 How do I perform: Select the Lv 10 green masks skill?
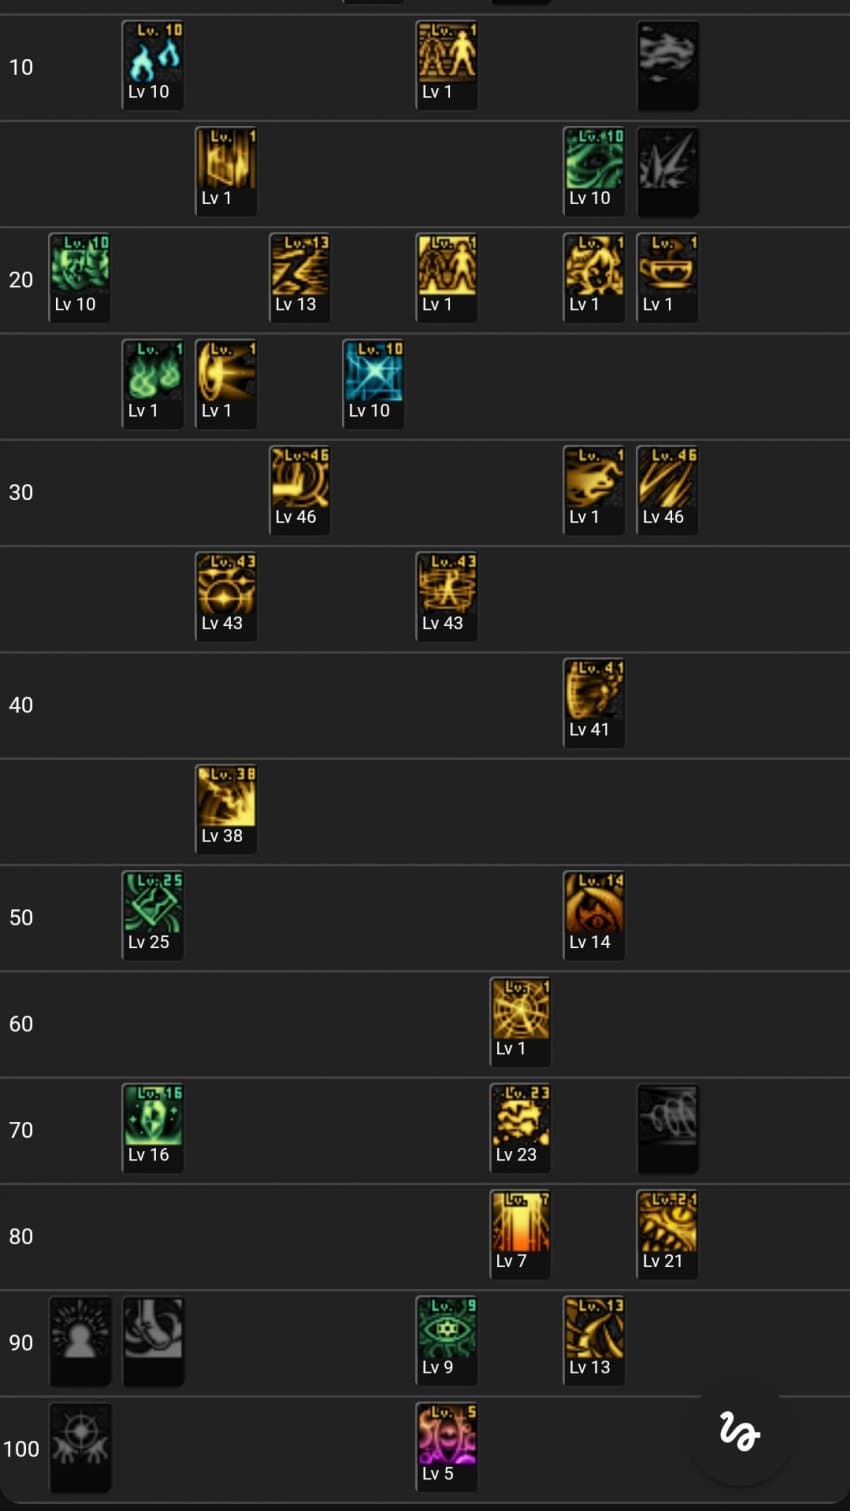[80, 278]
